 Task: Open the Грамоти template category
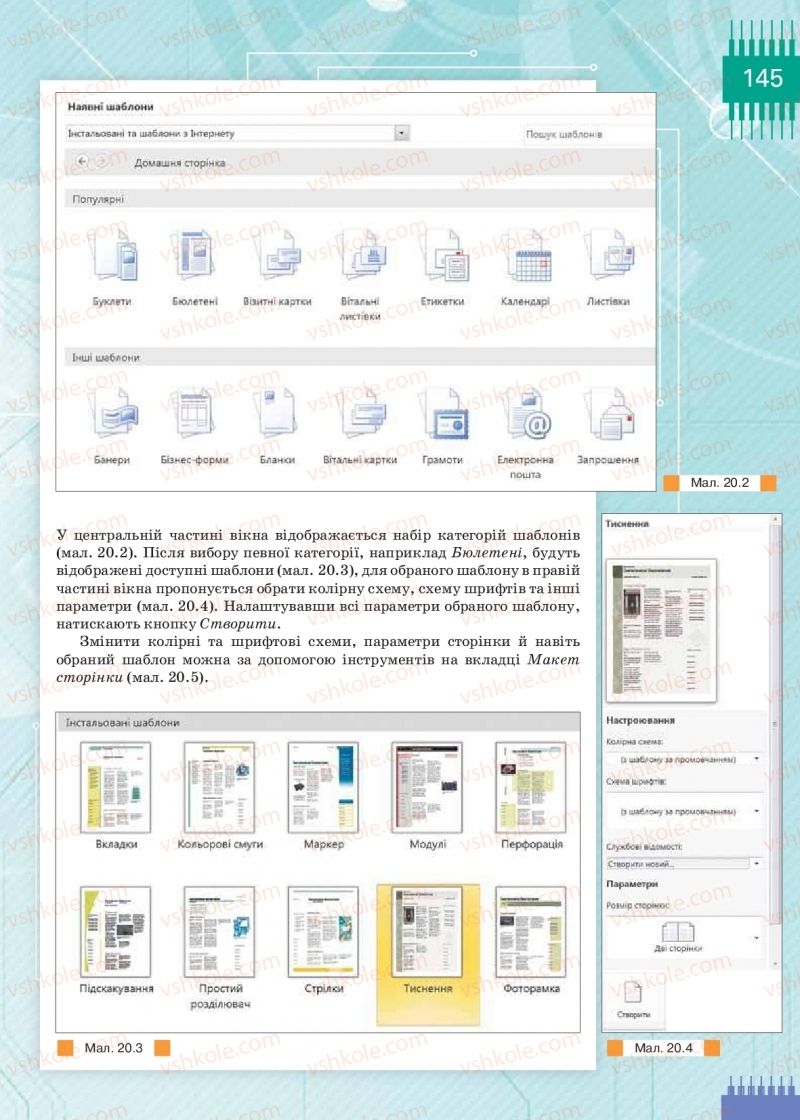point(442,426)
